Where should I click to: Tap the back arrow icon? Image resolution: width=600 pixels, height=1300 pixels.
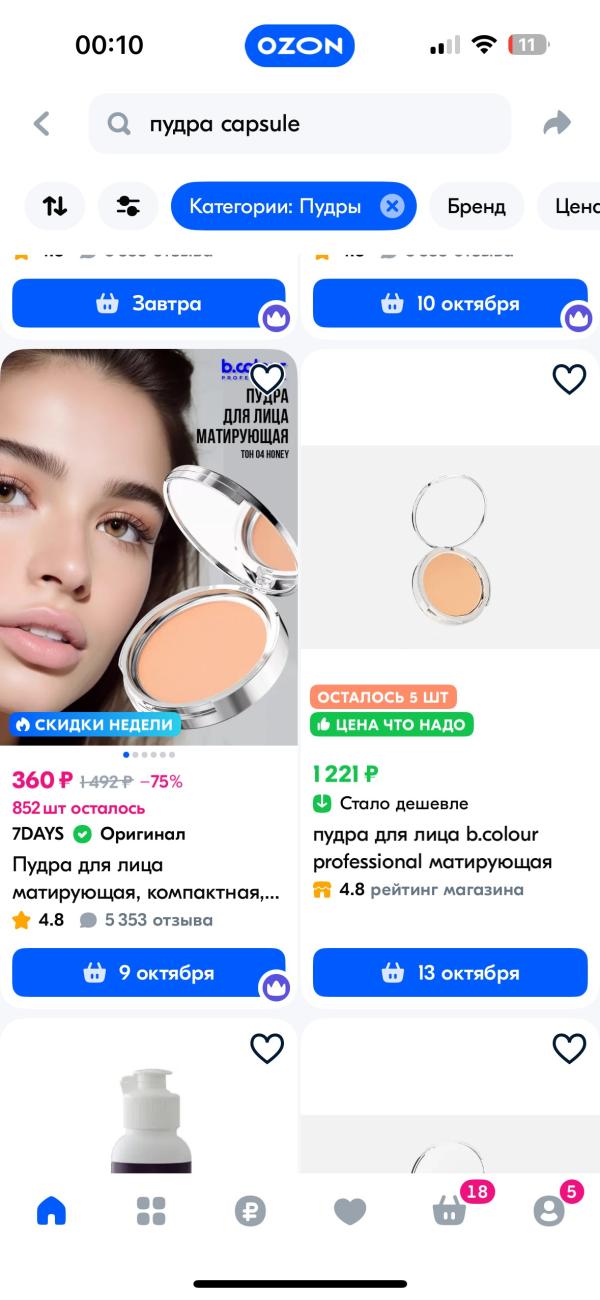tap(41, 124)
